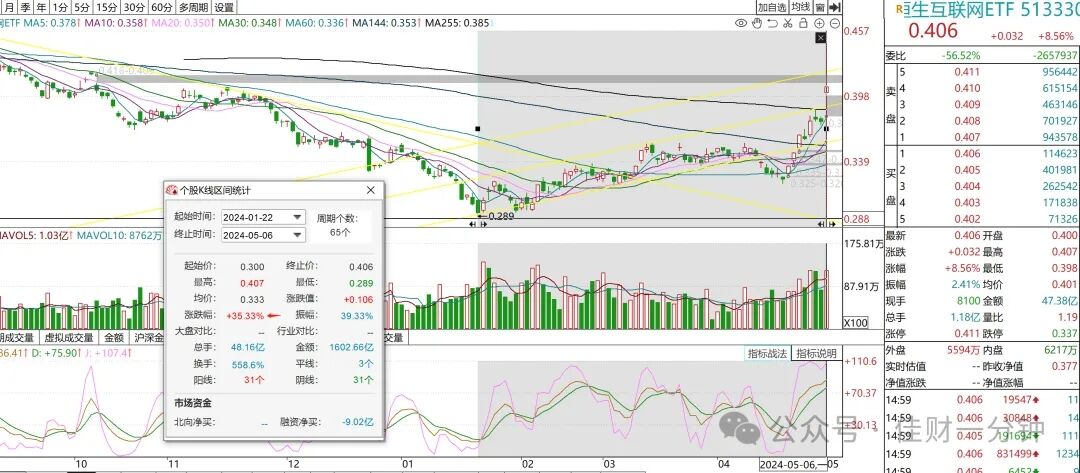
Task: Collapse side panel with arrow-to-bar icon
Action: point(835,8)
